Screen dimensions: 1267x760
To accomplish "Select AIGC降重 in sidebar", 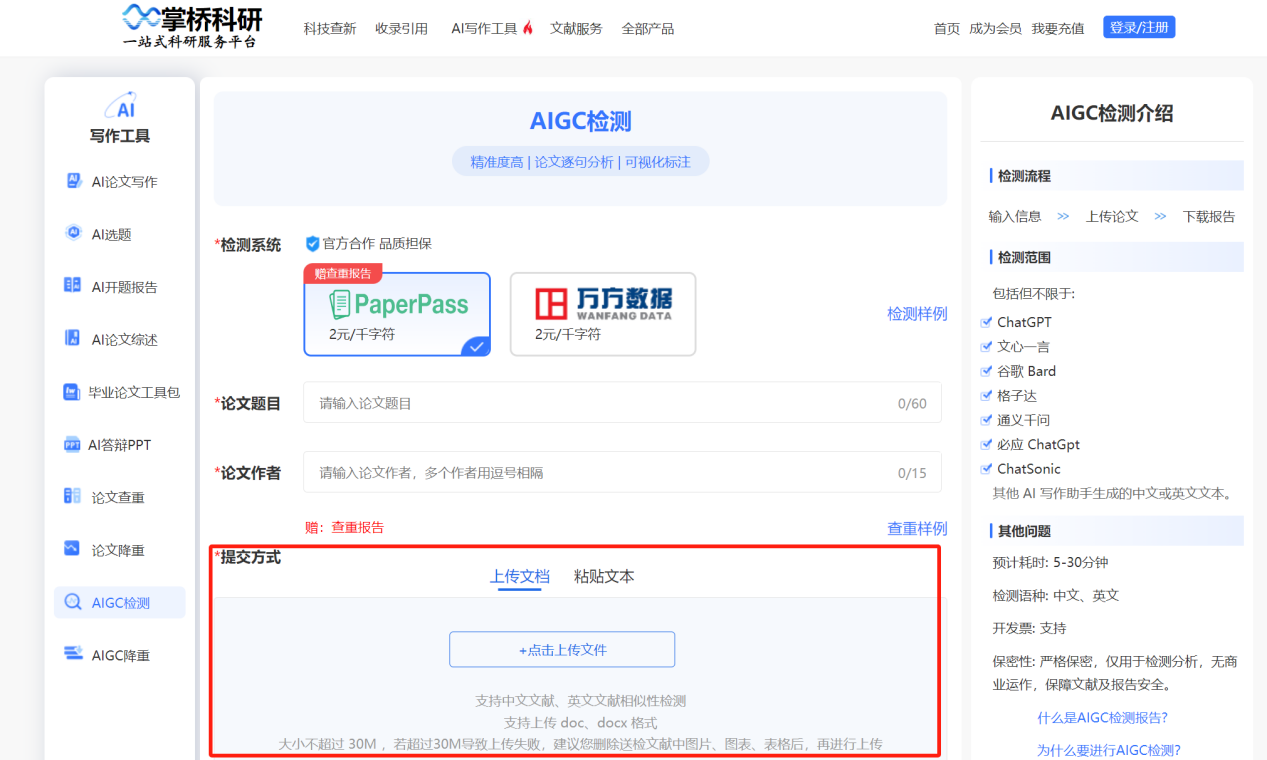I will point(119,655).
